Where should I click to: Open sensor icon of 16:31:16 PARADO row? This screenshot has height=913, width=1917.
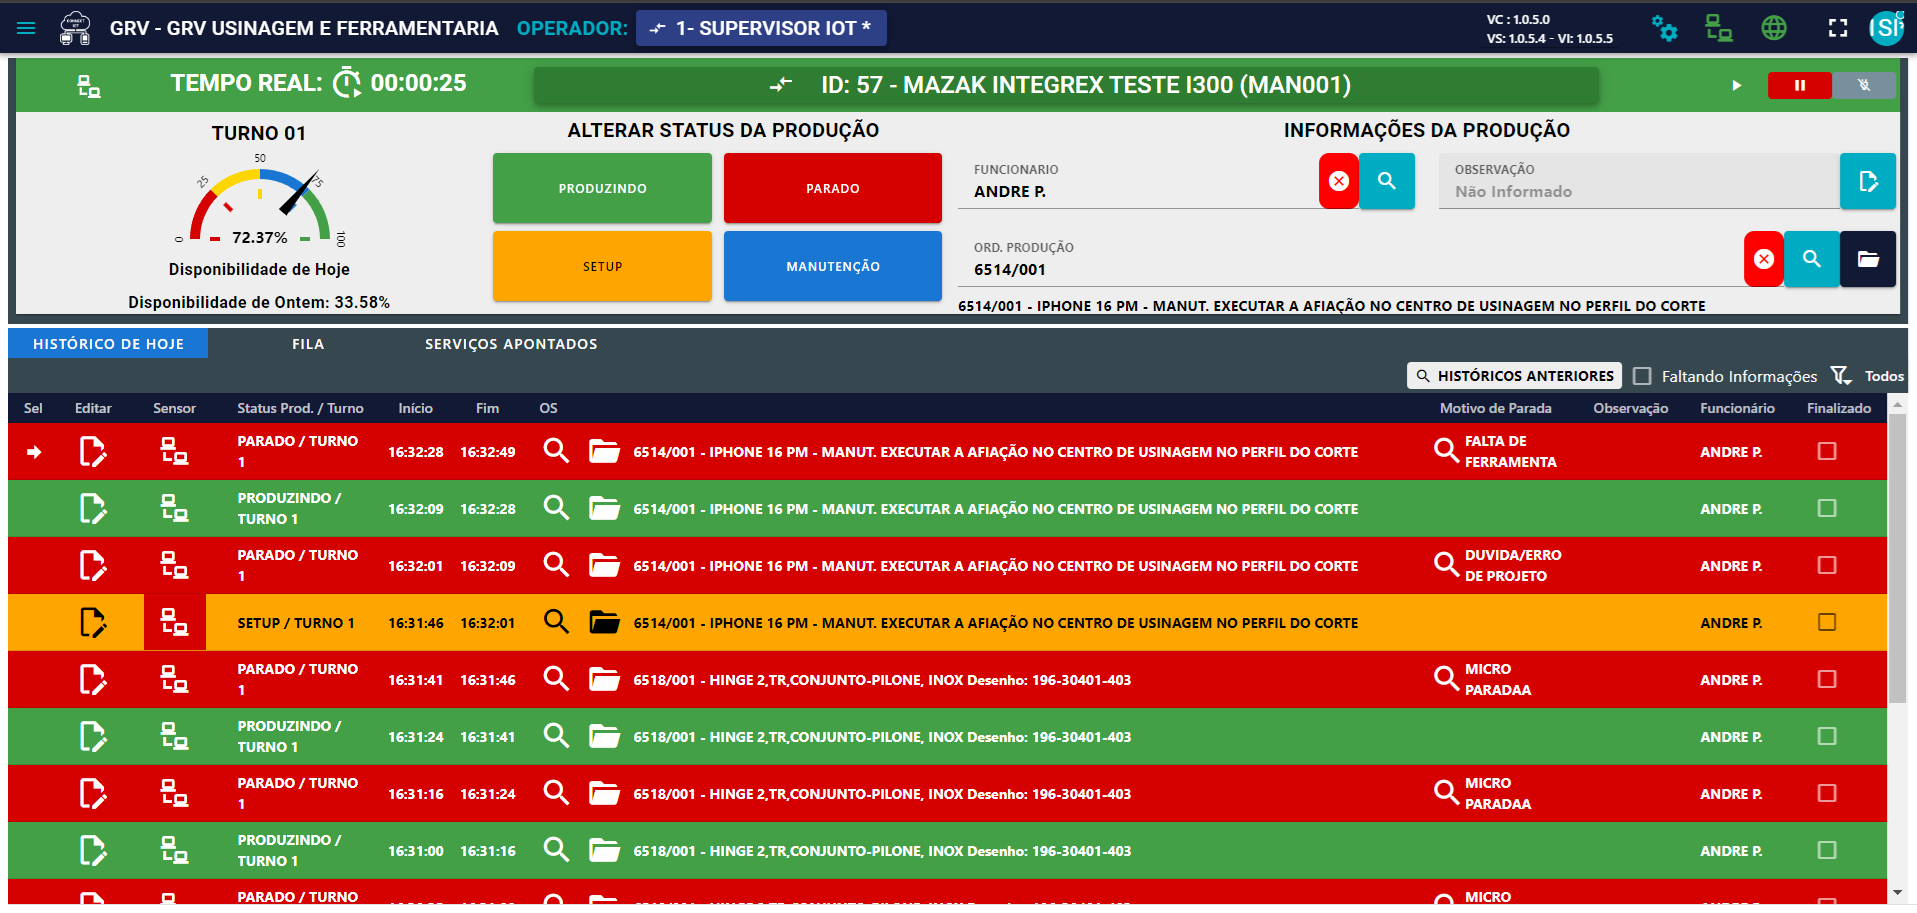pos(174,794)
